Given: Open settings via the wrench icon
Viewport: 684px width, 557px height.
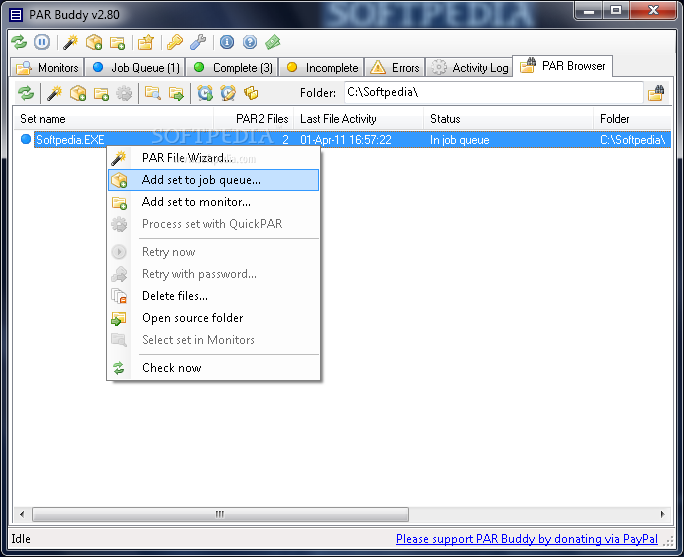Looking at the screenshot, I should 198,42.
